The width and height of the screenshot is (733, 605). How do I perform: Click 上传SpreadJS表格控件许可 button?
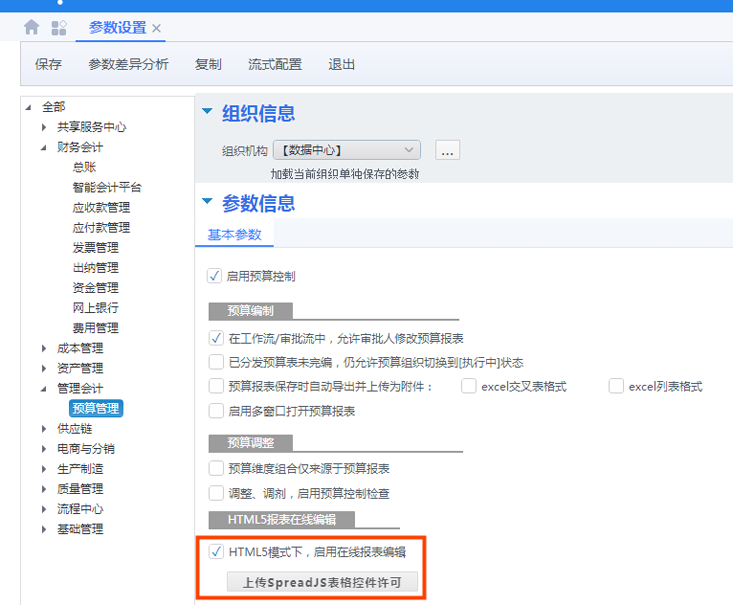tap(322, 582)
